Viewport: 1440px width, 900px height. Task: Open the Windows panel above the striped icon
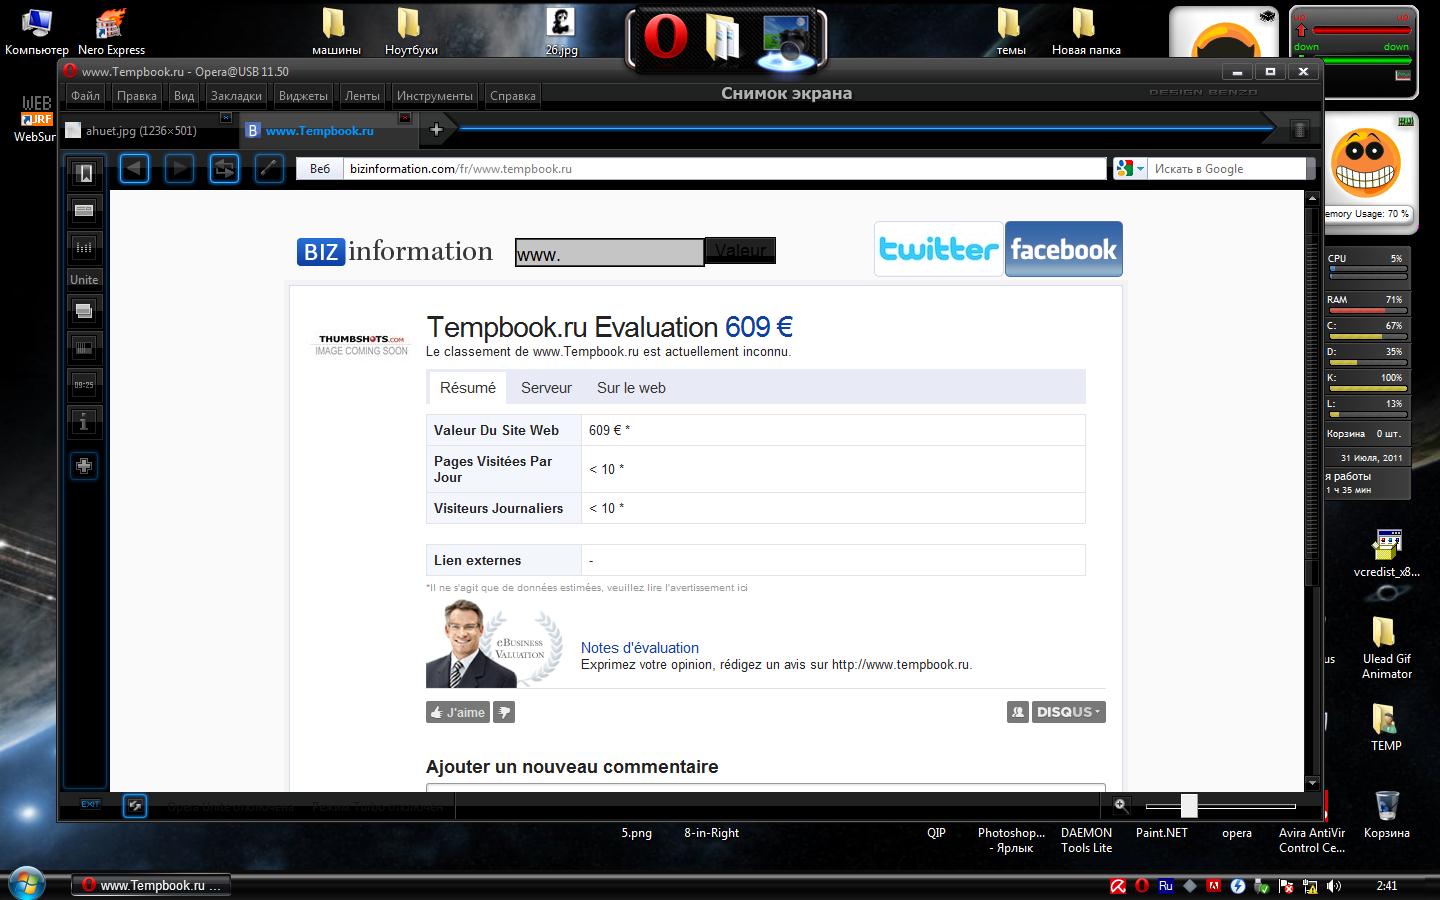[x=84, y=311]
